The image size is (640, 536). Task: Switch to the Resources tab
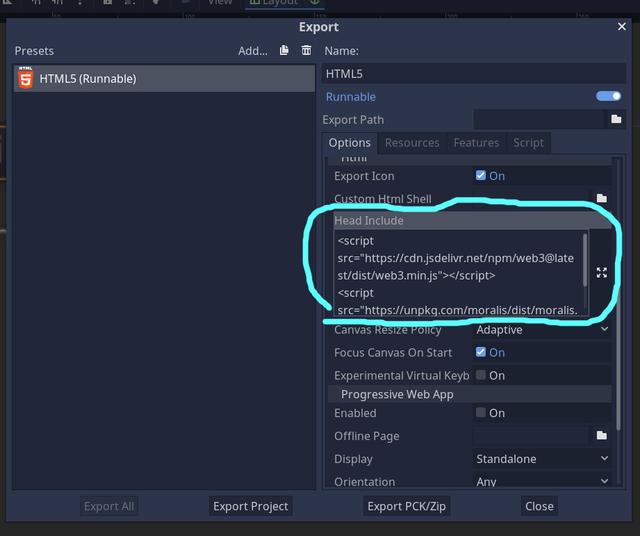pos(412,142)
